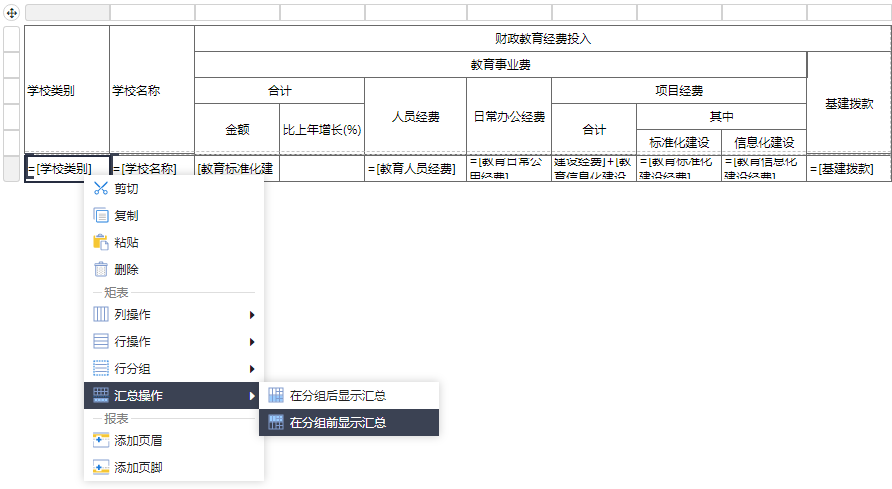Expand the 列操作 submenu arrow
This screenshot has width=892, height=489.
251,315
